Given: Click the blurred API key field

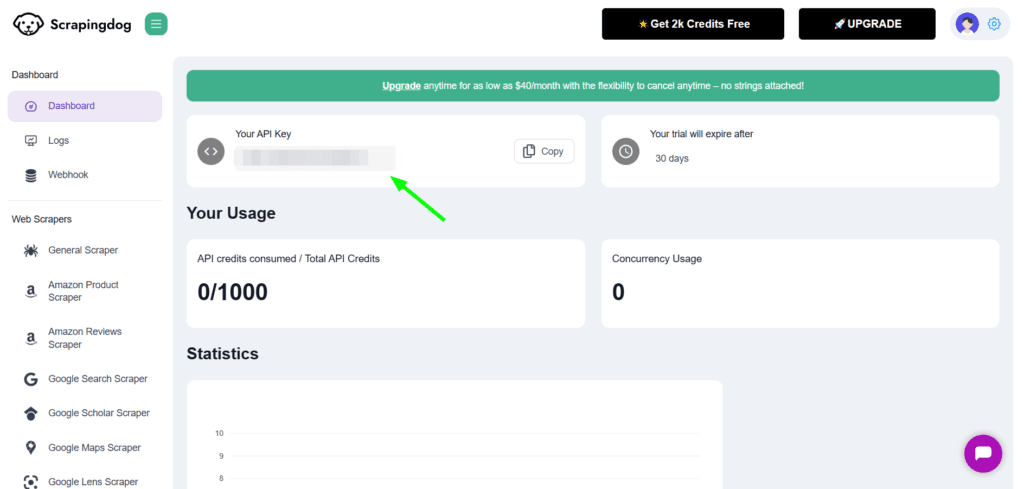Looking at the screenshot, I should (314, 158).
